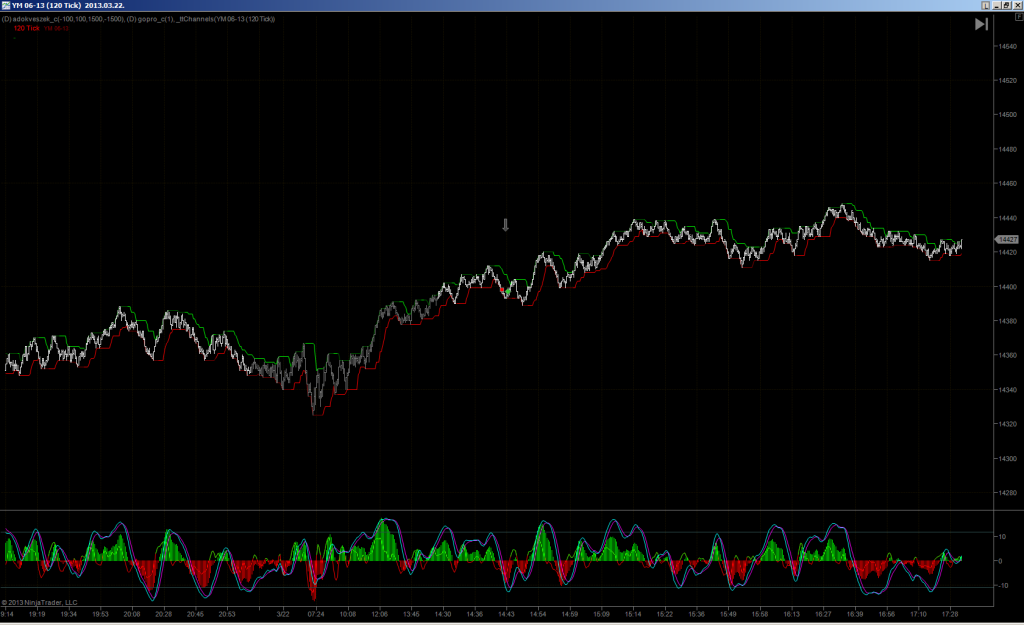Click the 14460 price axis label

click(1008, 184)
